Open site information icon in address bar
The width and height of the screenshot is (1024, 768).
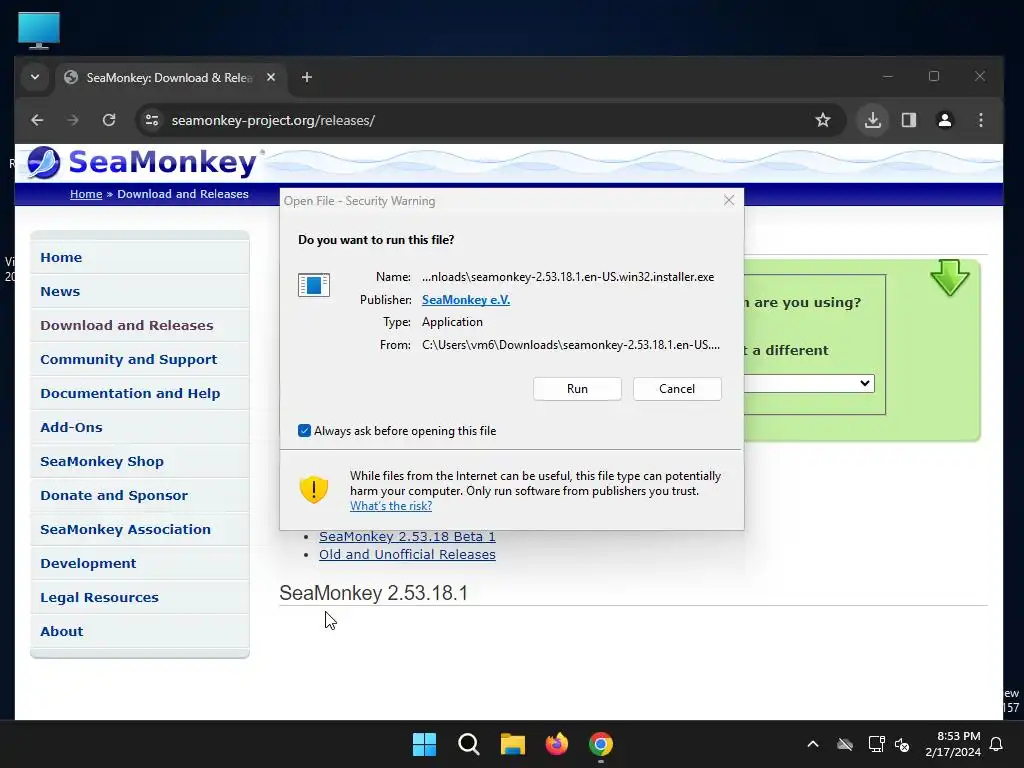coord(152,120)
